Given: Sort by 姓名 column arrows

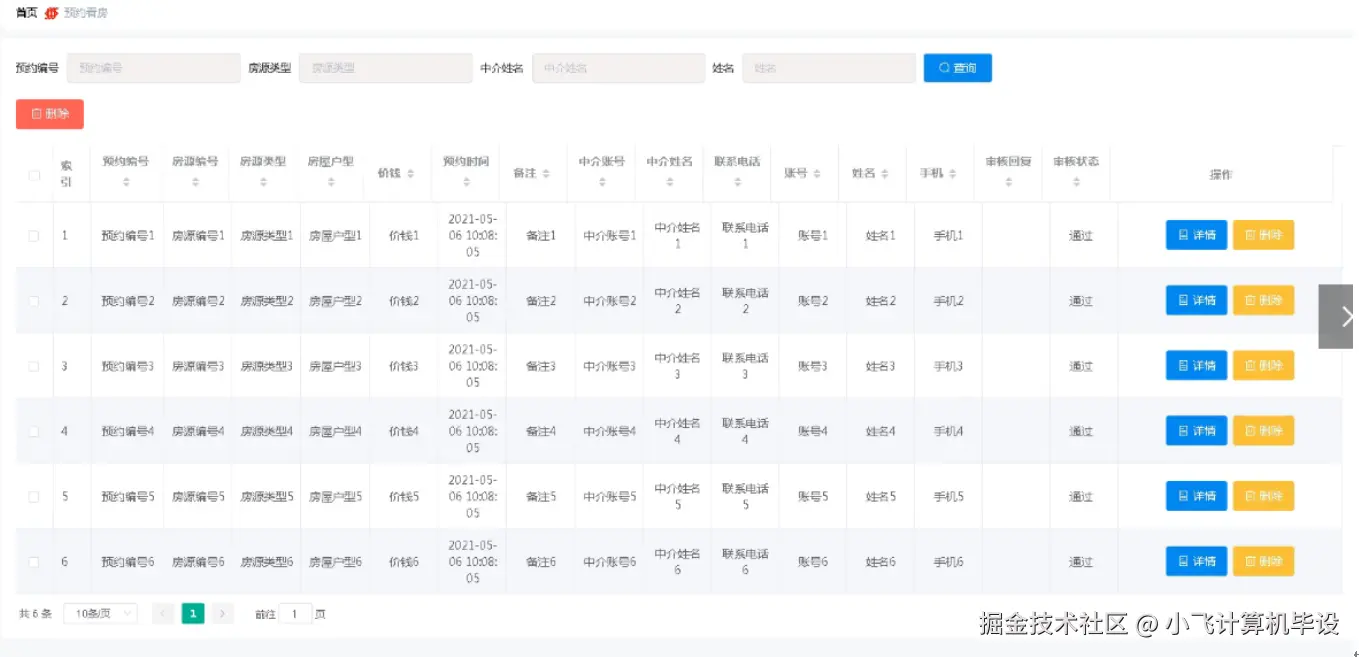Looking at the screenshot, I should (x=885, y=174).
